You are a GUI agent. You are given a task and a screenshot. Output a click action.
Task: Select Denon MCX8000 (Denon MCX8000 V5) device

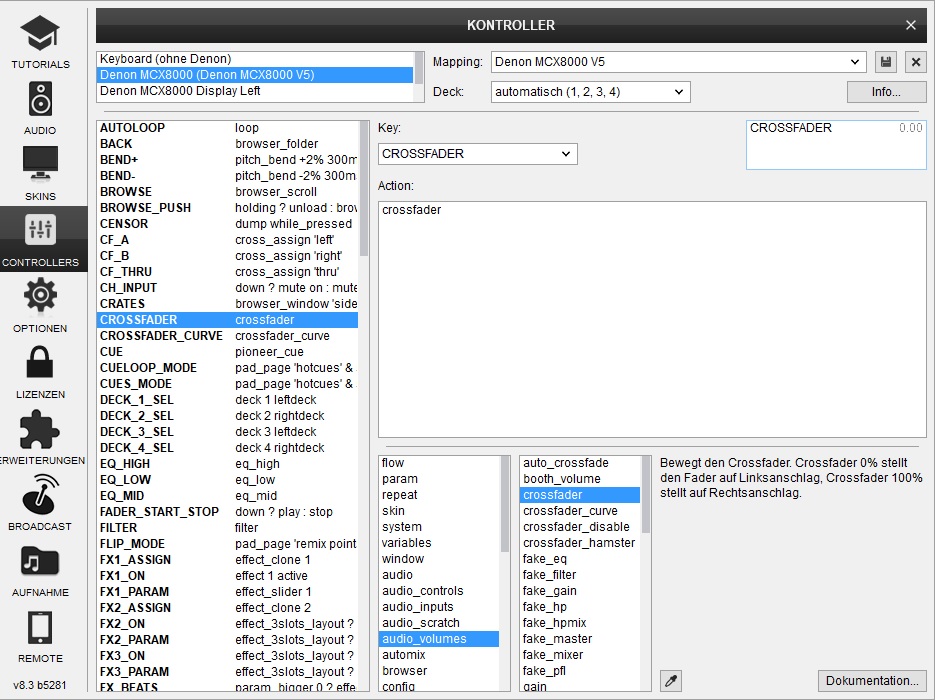pos(255,75)
